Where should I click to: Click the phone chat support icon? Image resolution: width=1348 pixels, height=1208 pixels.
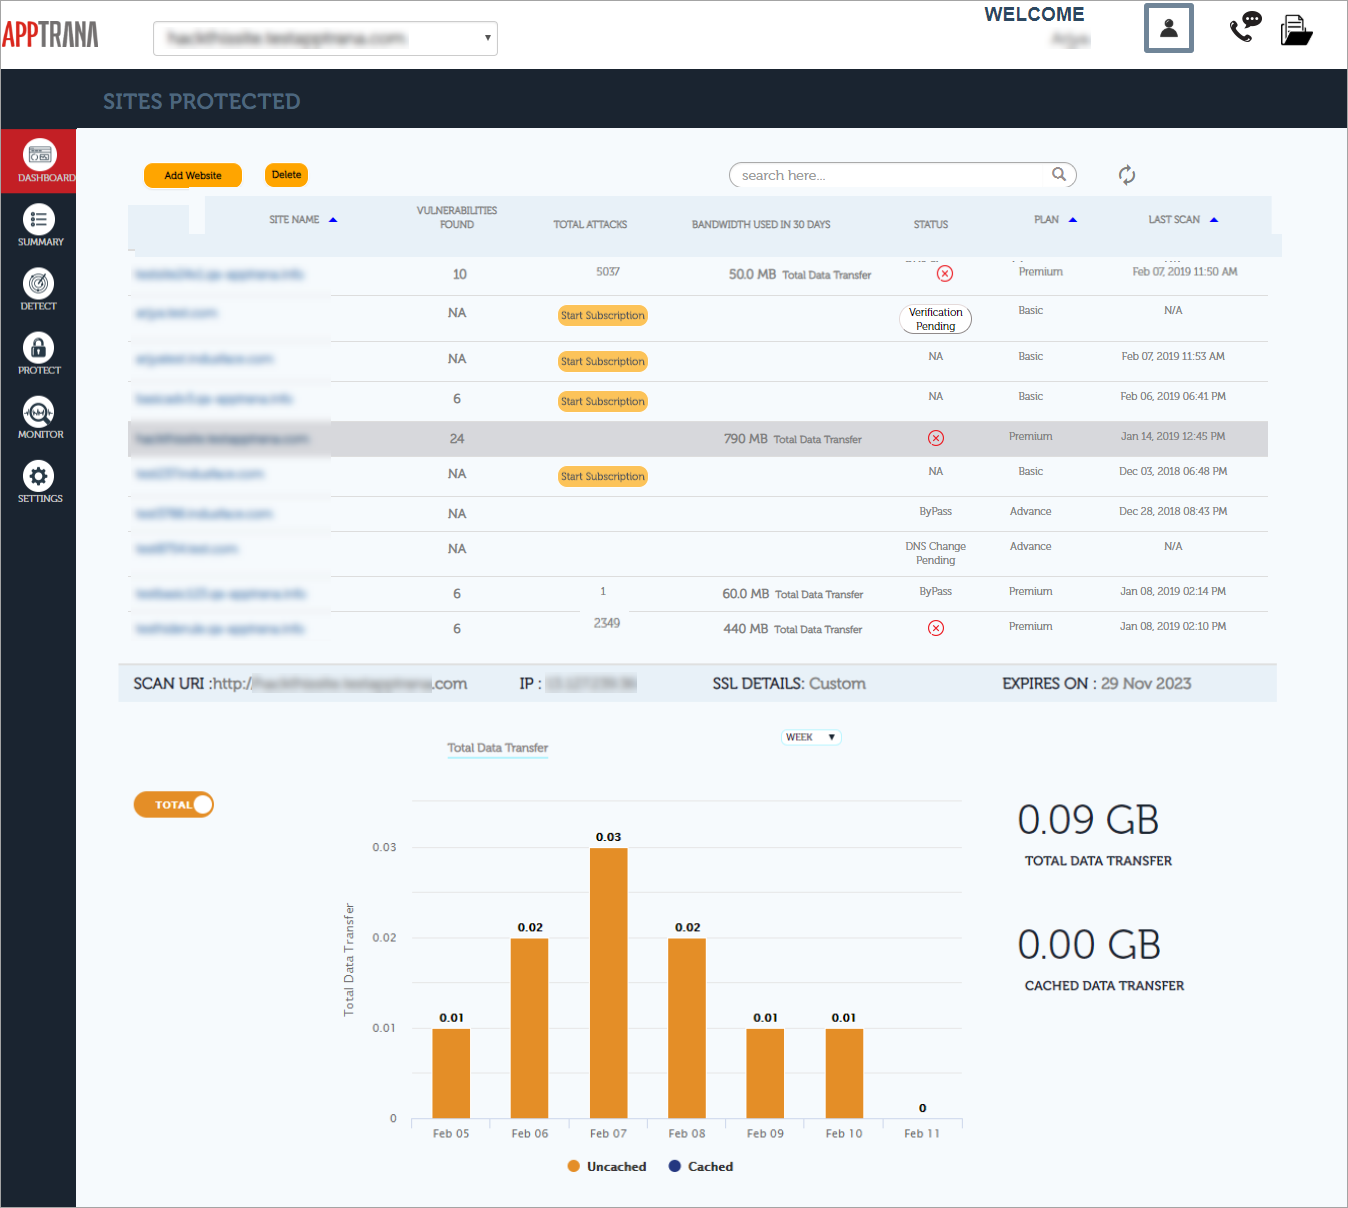click(1245, 27)
